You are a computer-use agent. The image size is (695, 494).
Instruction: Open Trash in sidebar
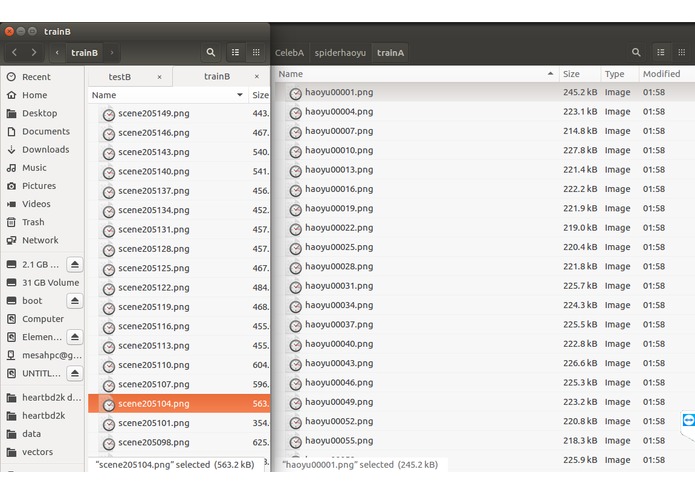click(x=42, y=222)
